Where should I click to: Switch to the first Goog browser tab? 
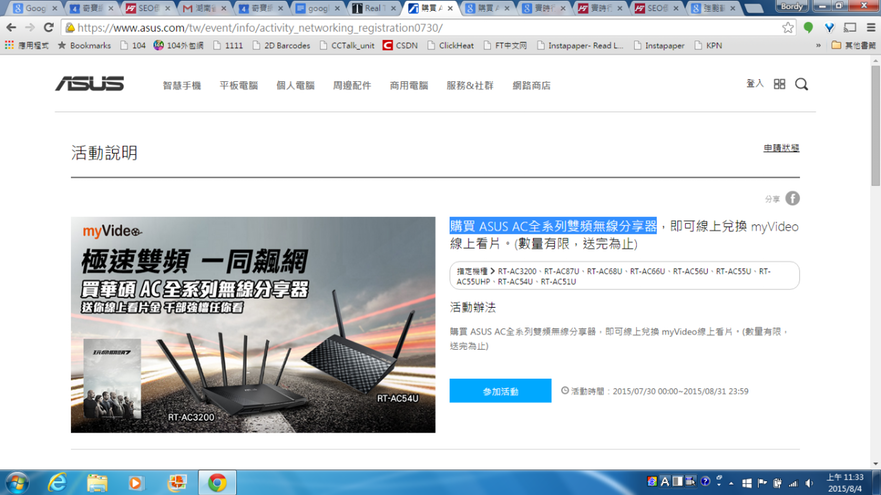click(x=33, y=8)
